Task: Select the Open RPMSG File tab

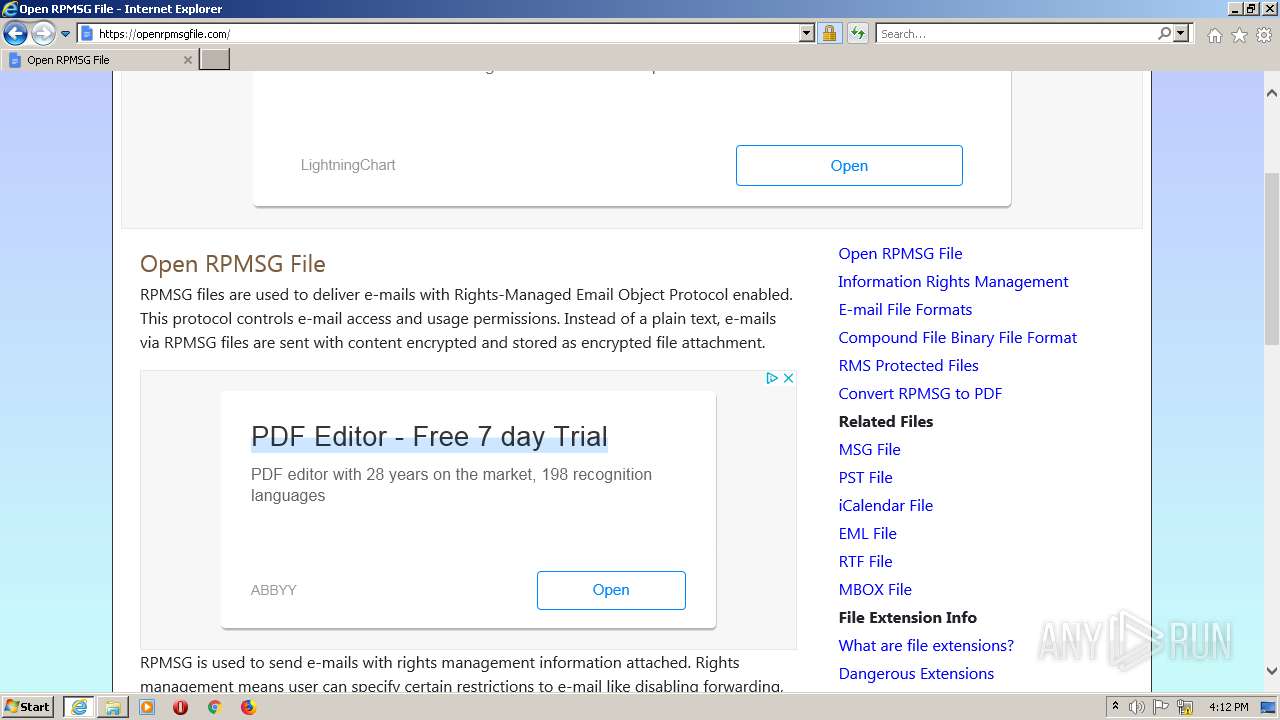Action: point(100,60)
